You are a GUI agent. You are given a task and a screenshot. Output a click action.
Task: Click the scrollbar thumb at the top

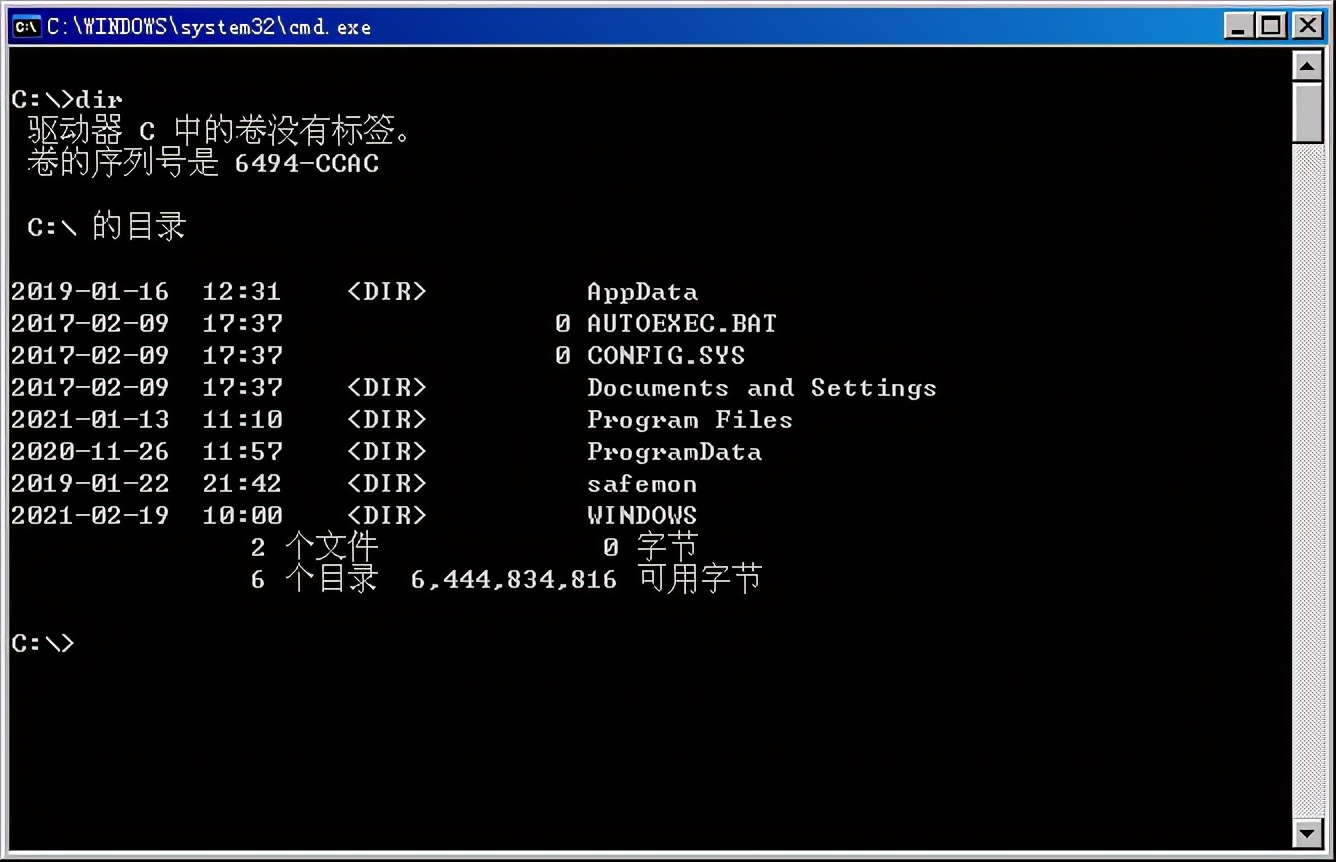[1308, 110]
